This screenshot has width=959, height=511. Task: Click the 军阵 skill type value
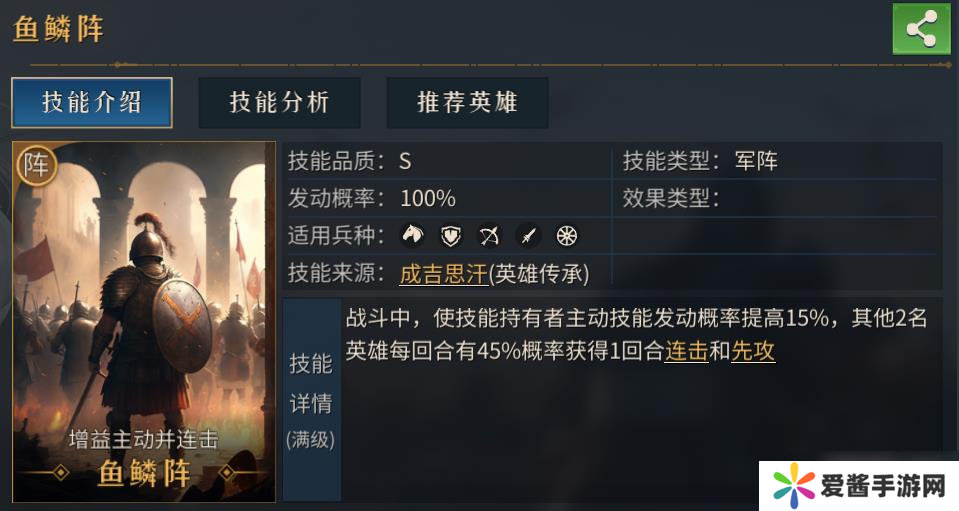(755, 161)
